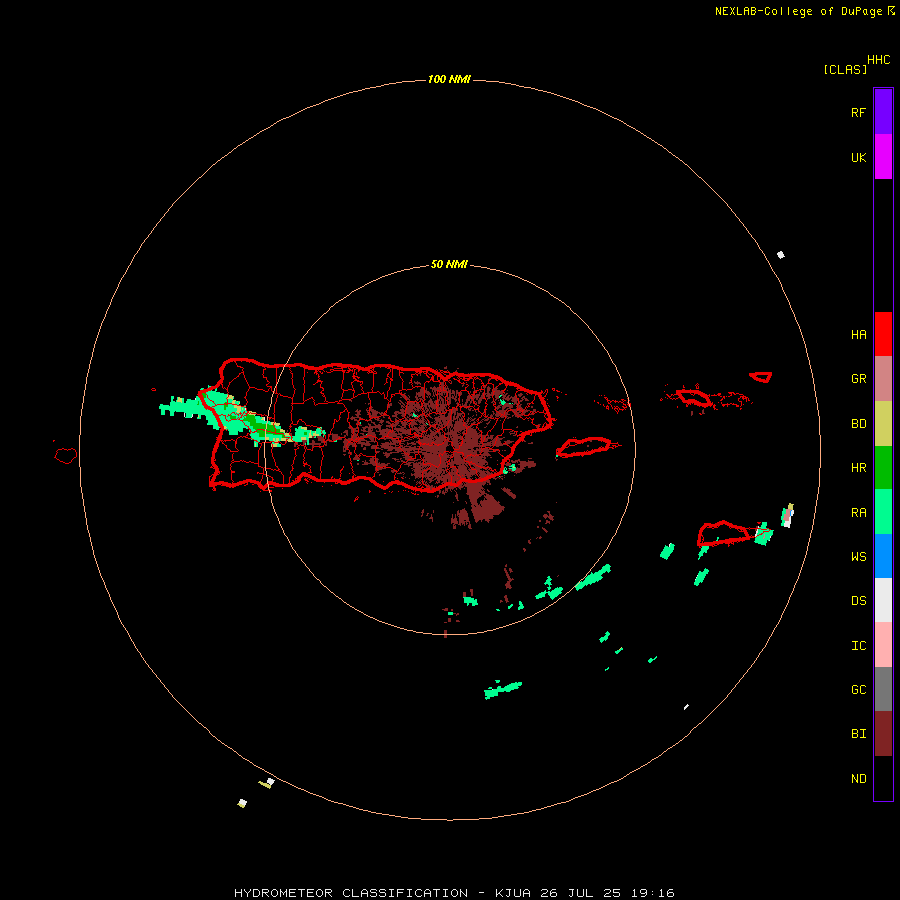The height and width of the screenshot is (900, 900).
Task: Click the NEXLAB-College of DuPage credit text
Action: pos(798,11)
